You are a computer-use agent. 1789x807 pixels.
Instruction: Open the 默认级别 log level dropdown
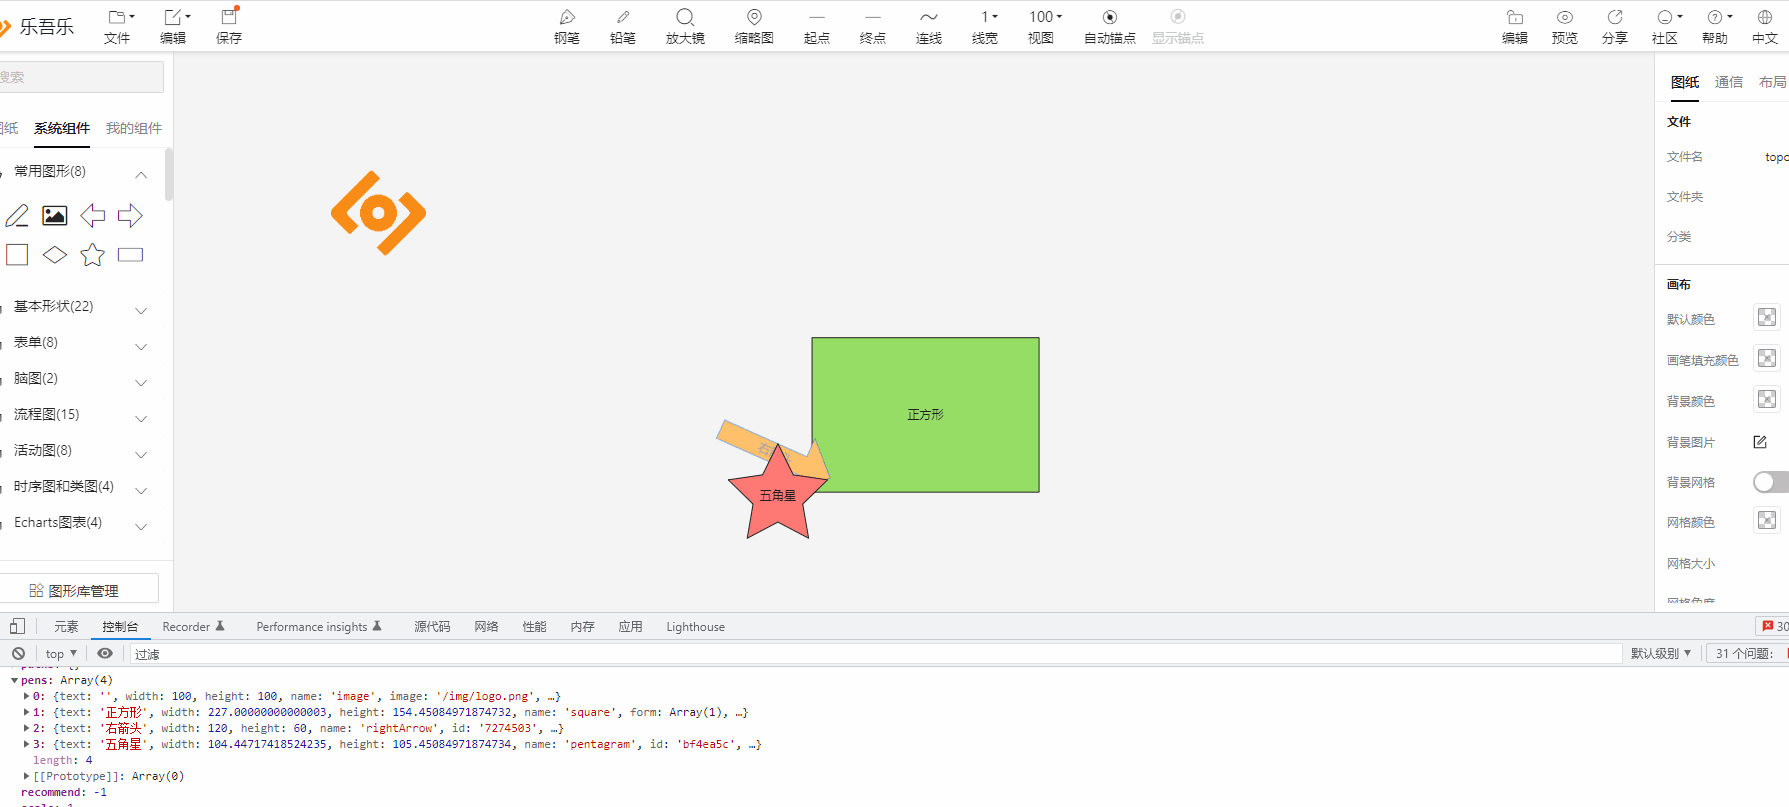pyautogui.click(x=1661, y=653)
